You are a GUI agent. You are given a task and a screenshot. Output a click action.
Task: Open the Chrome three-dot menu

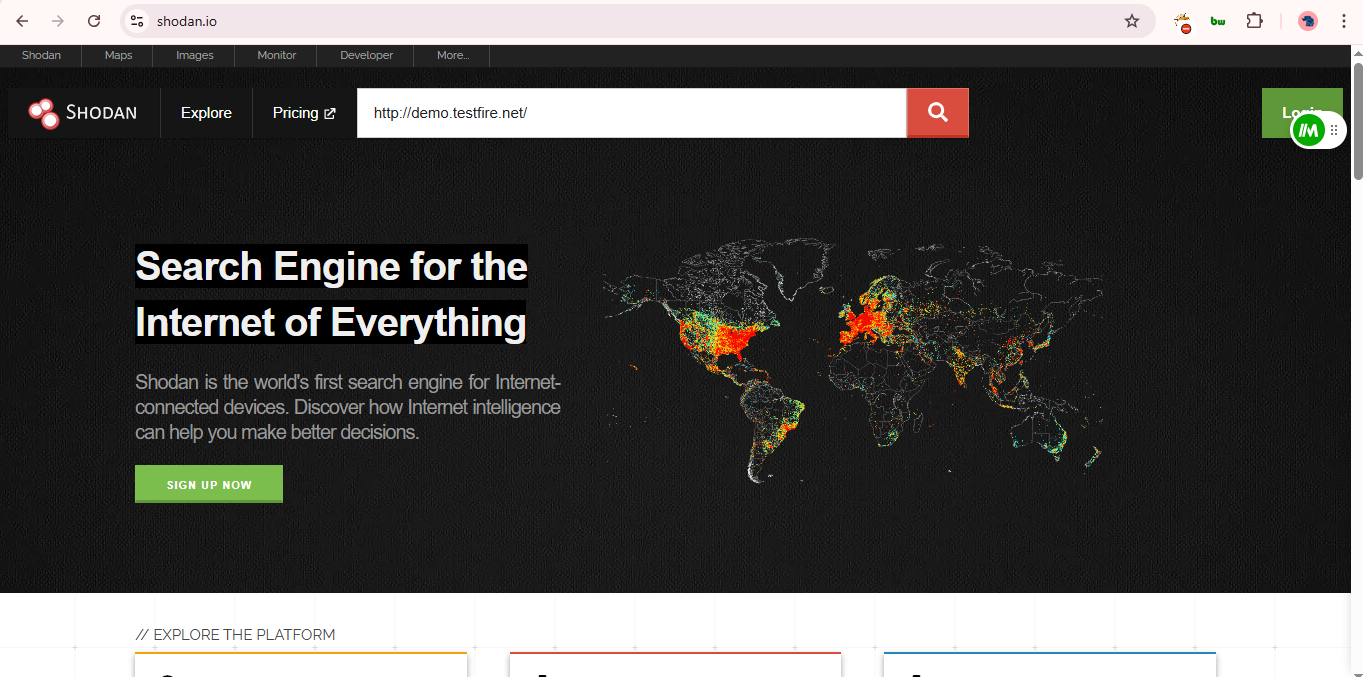click(1344, 21)
